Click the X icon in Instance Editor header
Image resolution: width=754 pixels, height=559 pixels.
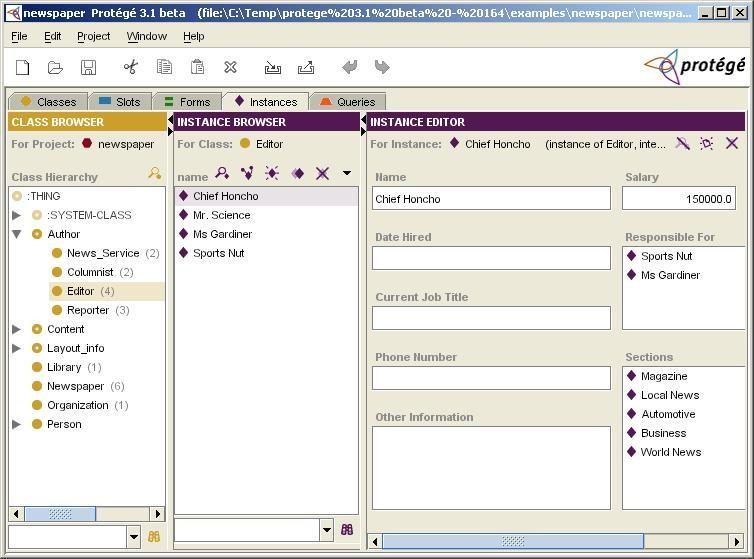click(732, 143)
